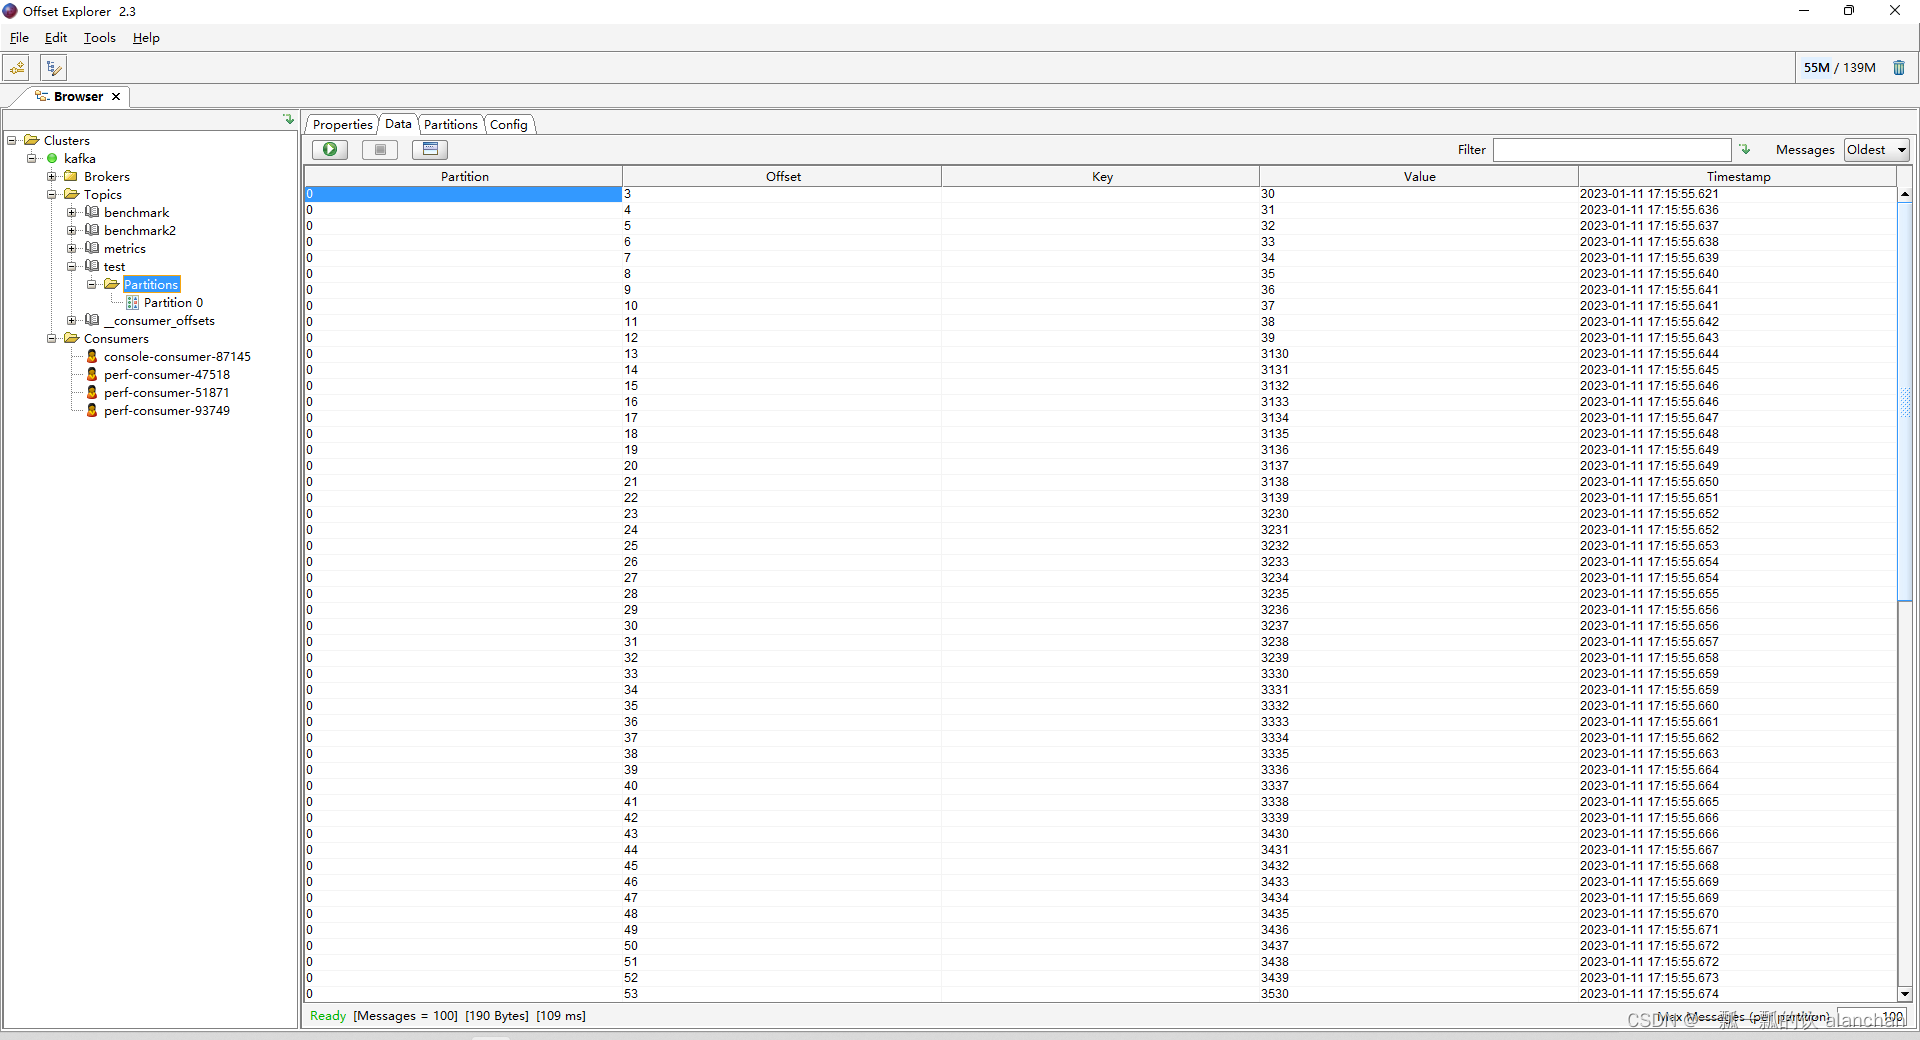Click the perf-consumer-51871 person icon
Screen dimensions: 1920x1040
92,393
